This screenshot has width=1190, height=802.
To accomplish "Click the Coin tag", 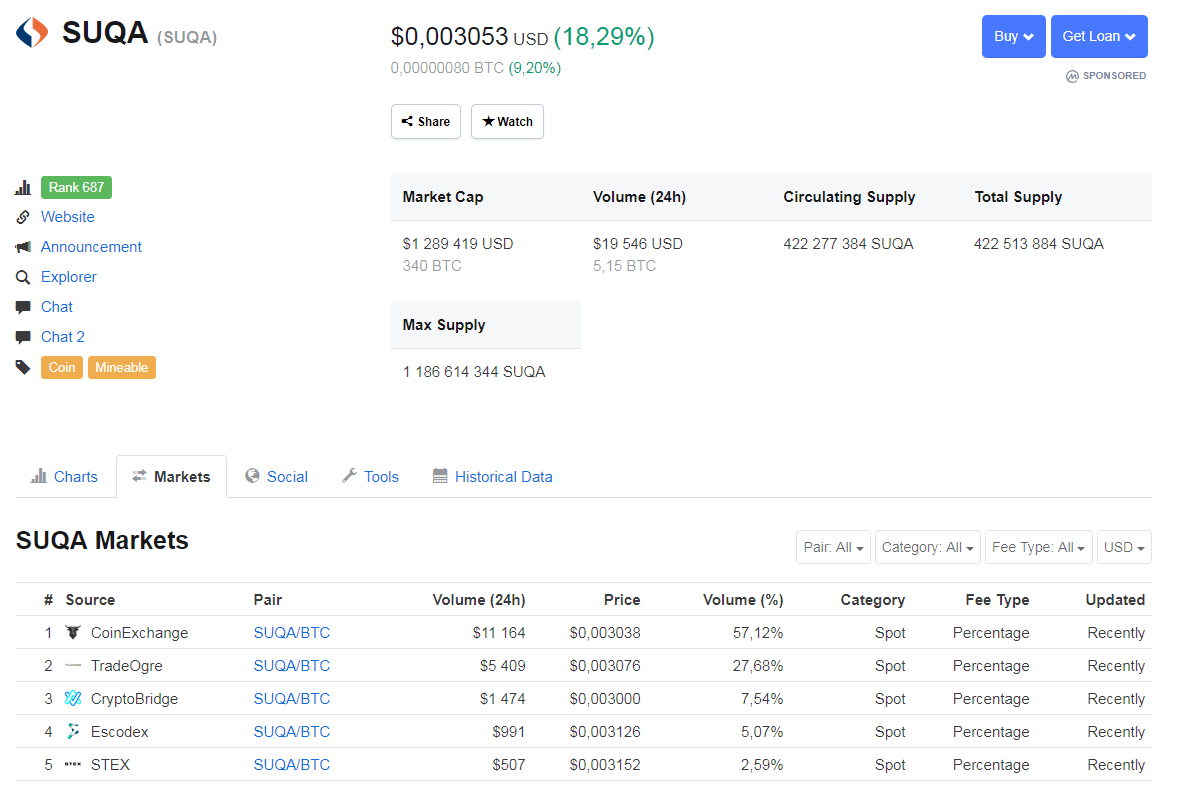I will (x=61, y=367).
